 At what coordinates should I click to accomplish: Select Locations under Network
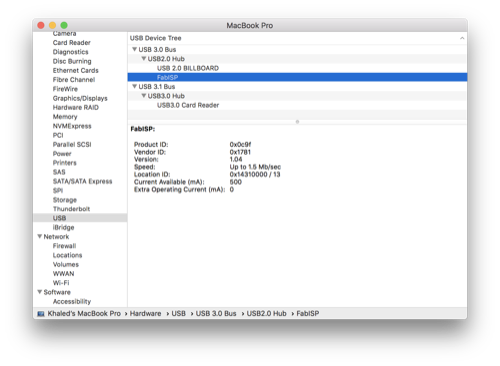click(x=67, y=255)
